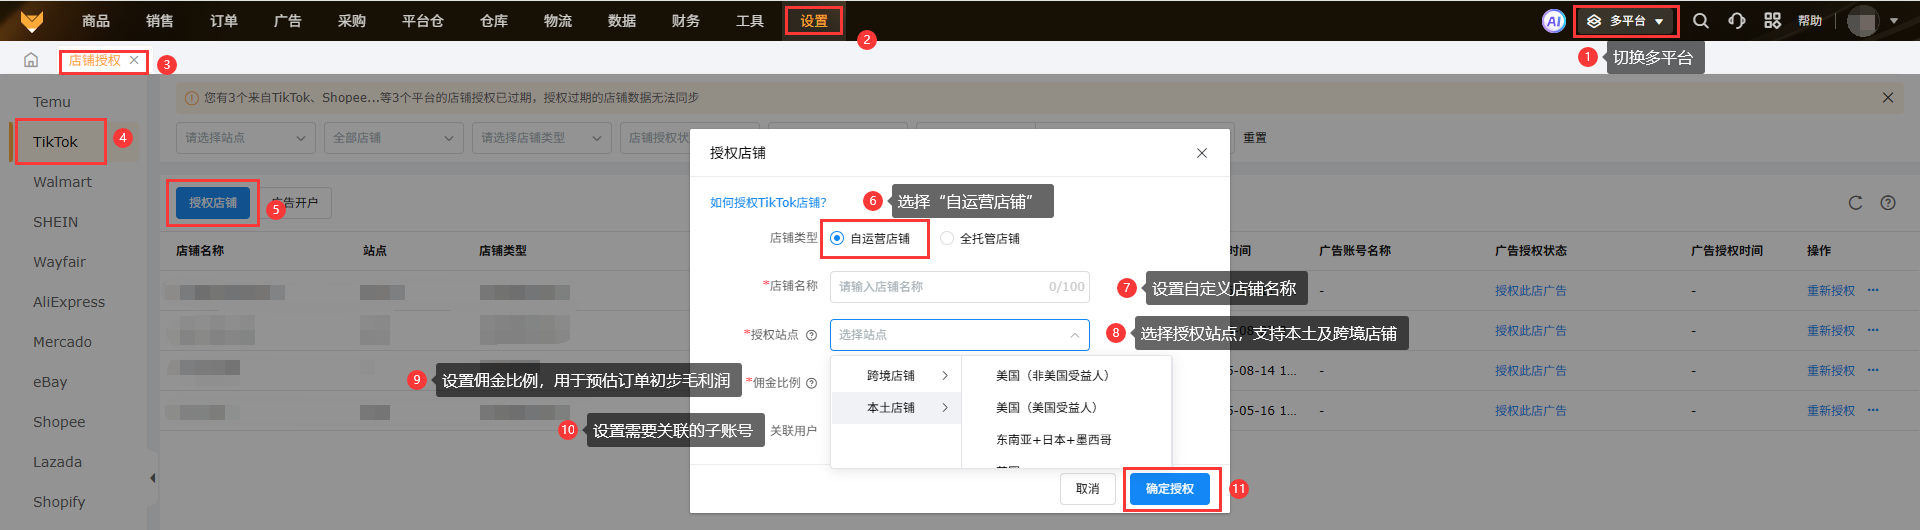1920x530 pixels.
Task: Click more options in the first table row
Action: pos(1873,291)
